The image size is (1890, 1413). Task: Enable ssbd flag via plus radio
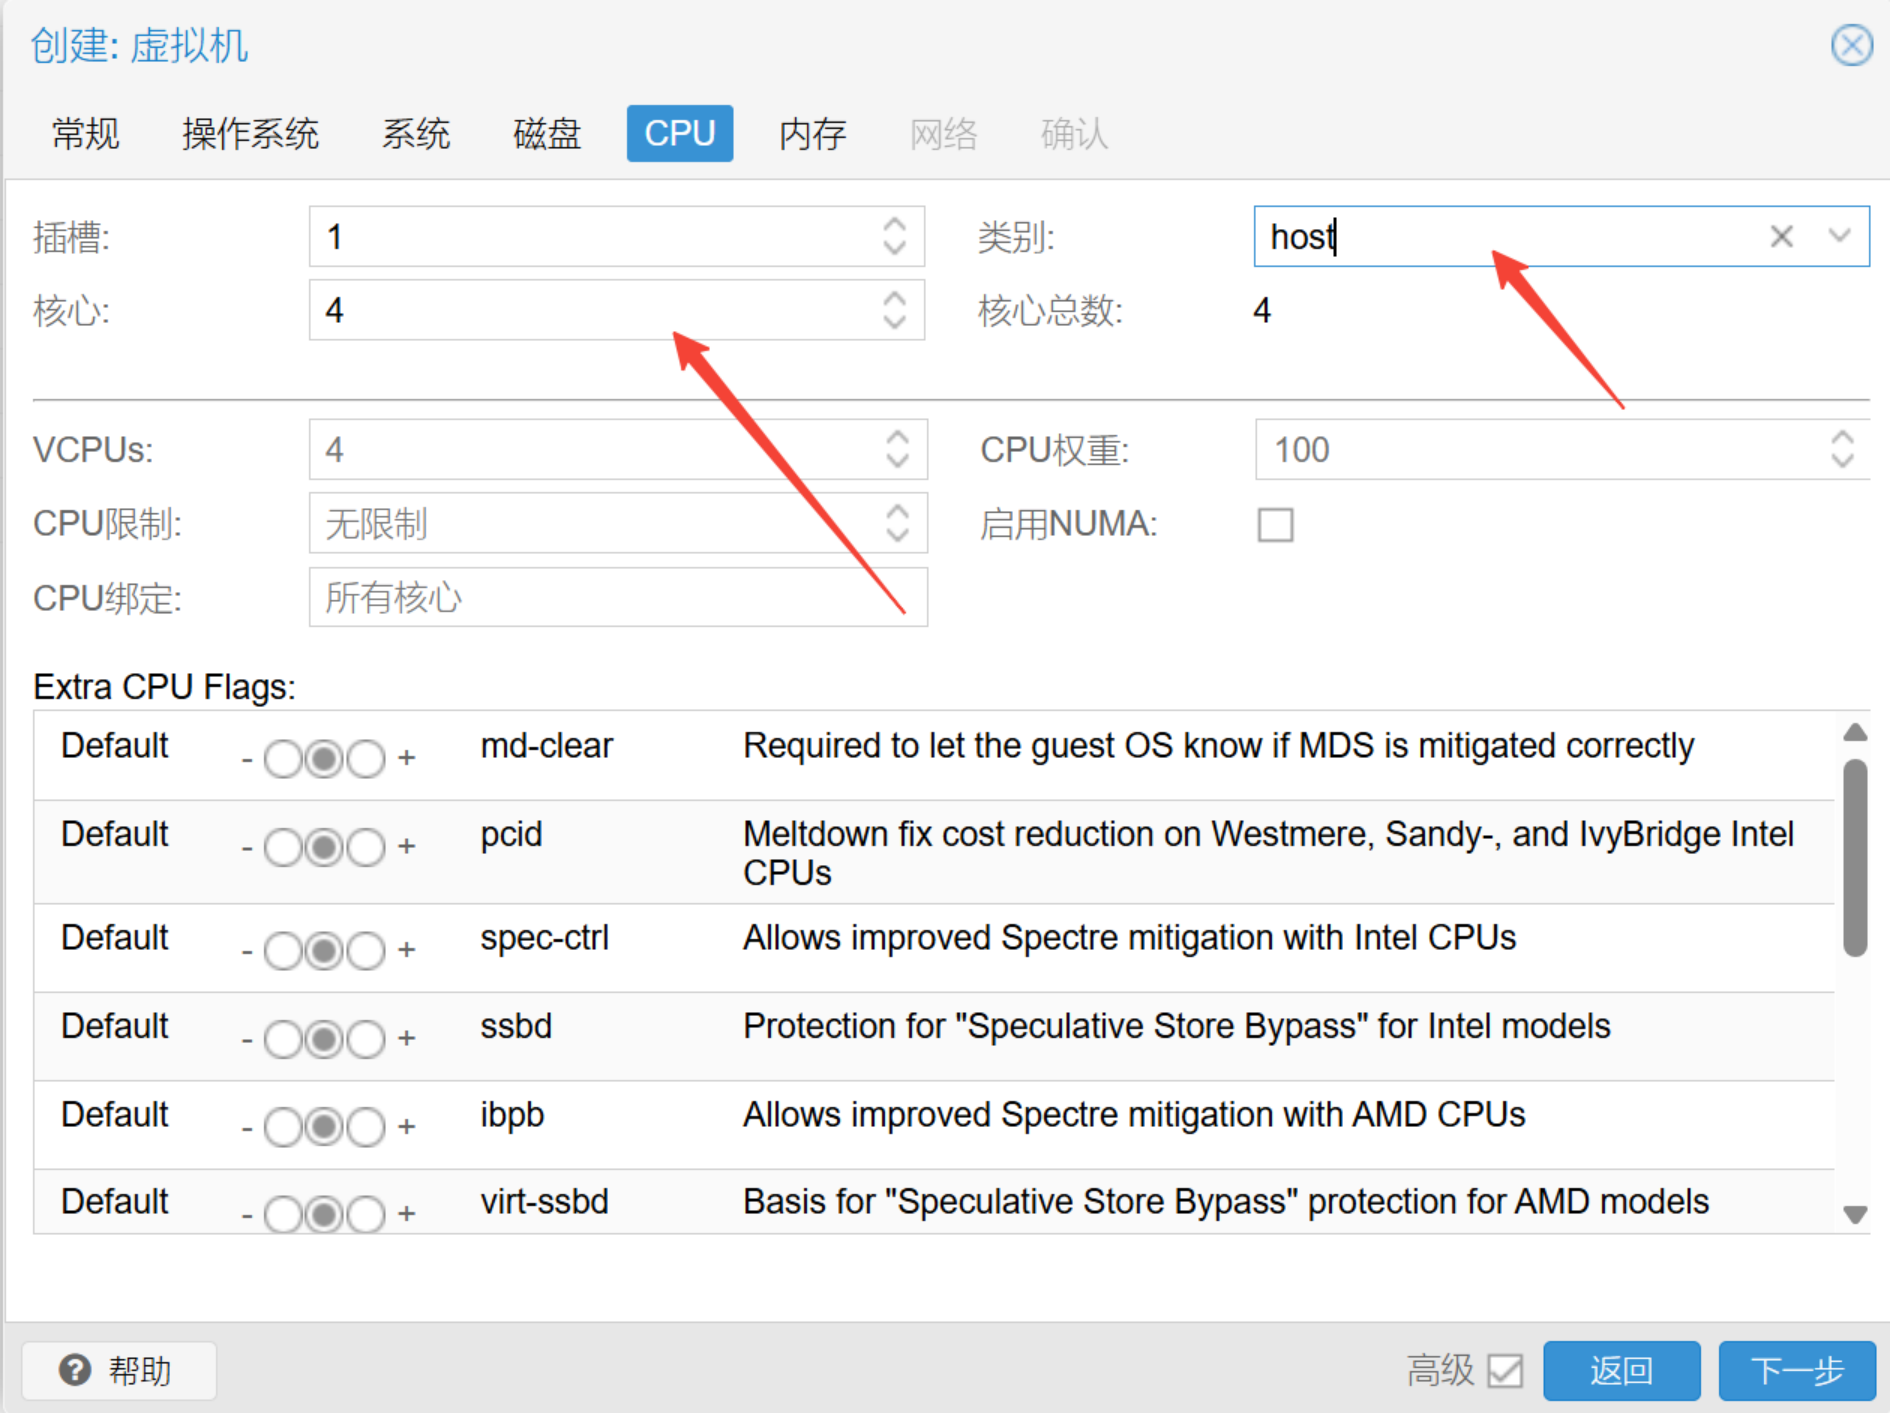click(x=366, y=1040)
